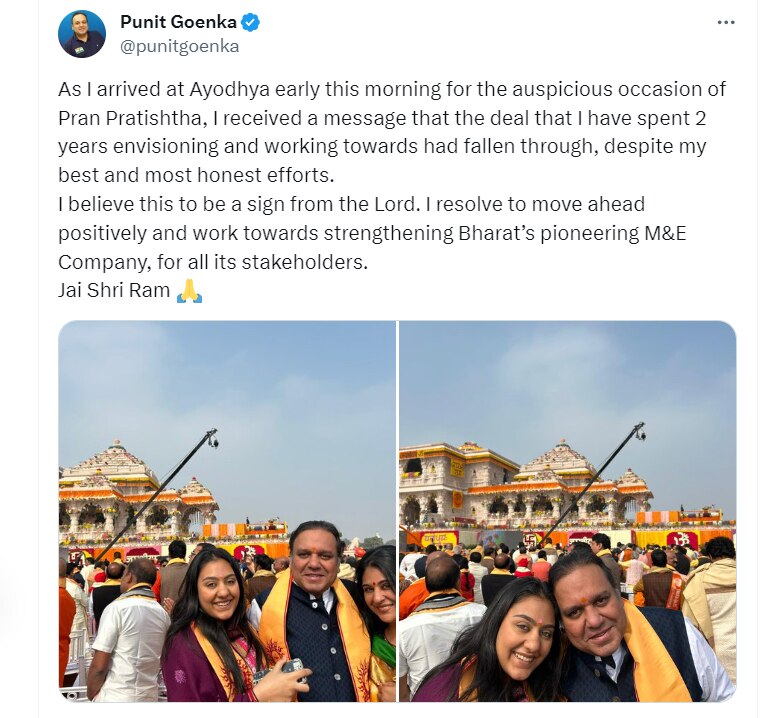The height and width of the screenshot is (718, 778).
Task: Click the temple dome in the left photo
Action: point(115,459)
